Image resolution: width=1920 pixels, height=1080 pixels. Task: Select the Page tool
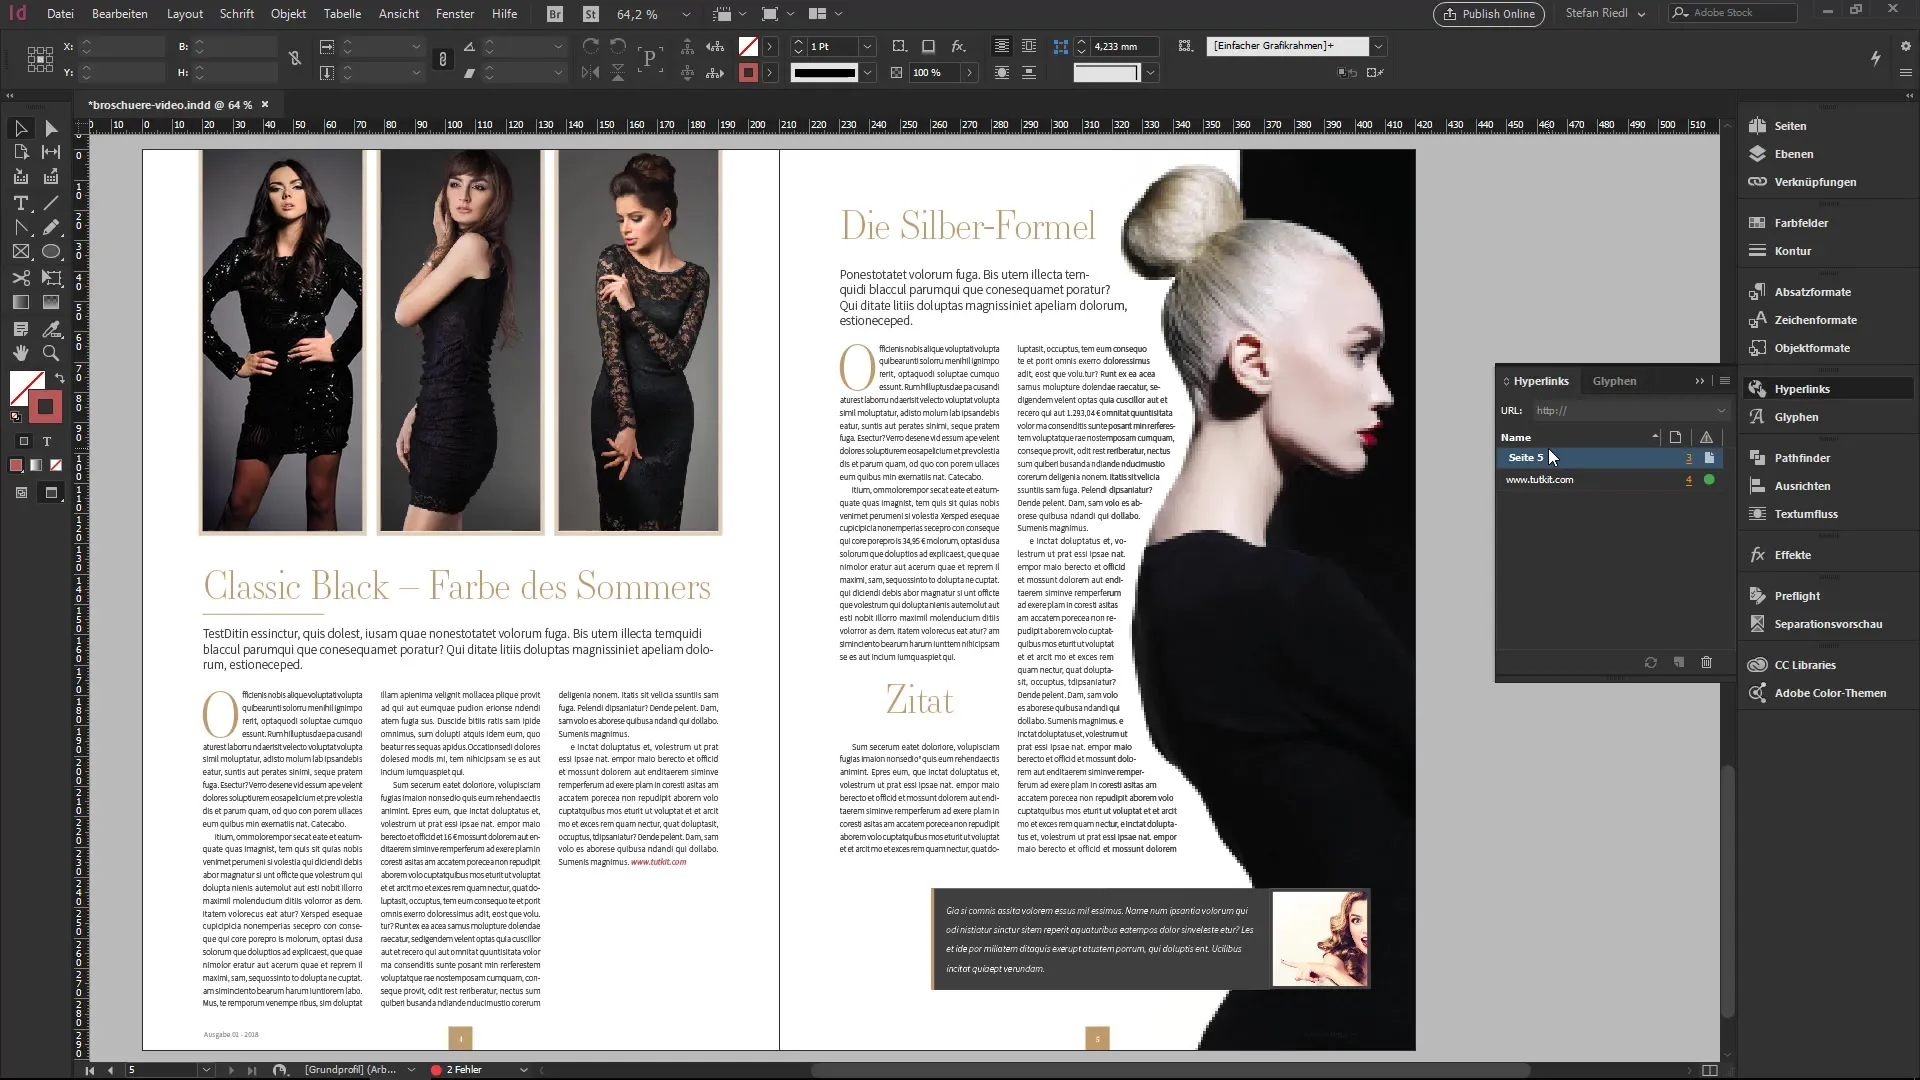coord(20,152)
